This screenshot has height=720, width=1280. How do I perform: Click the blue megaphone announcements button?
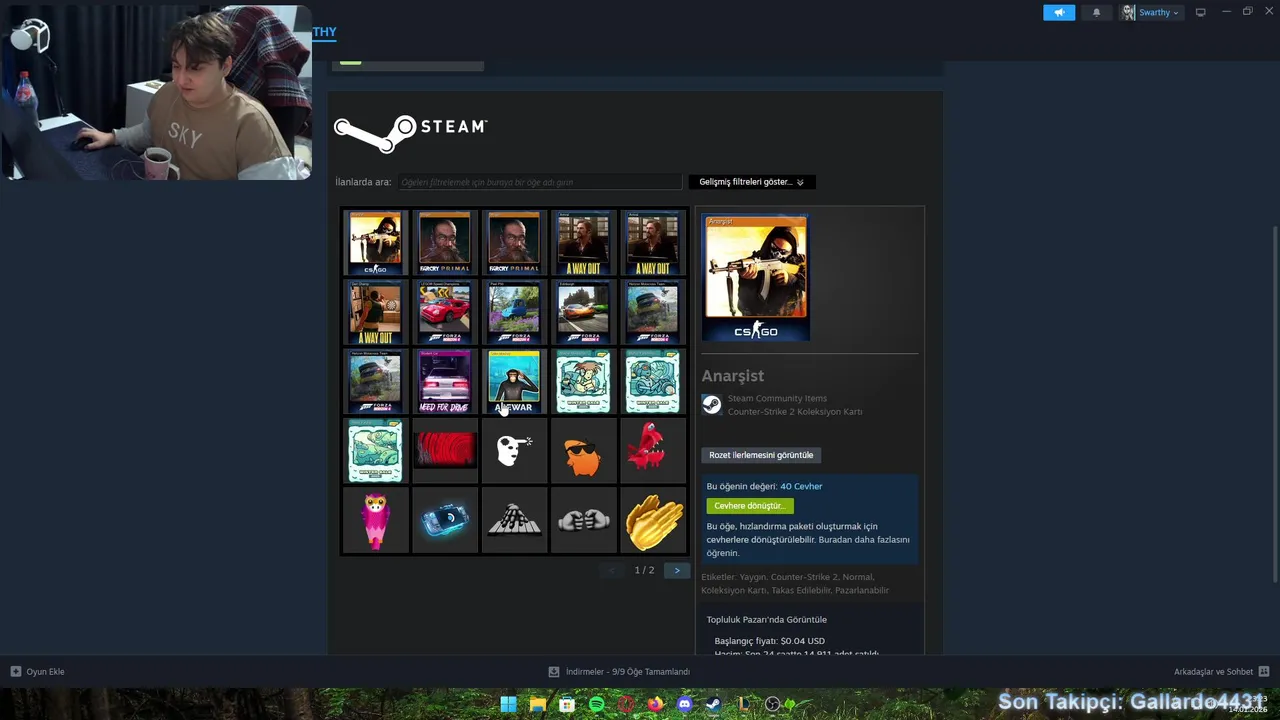tap(1059, 12)
